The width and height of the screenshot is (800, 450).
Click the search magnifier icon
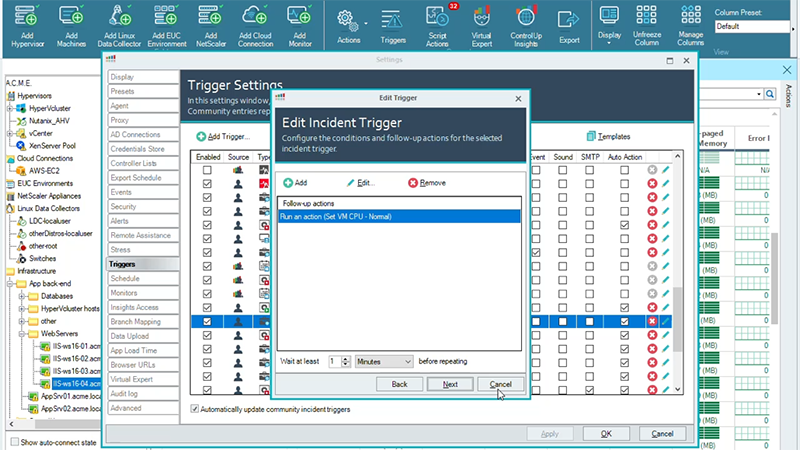(770, 94)
